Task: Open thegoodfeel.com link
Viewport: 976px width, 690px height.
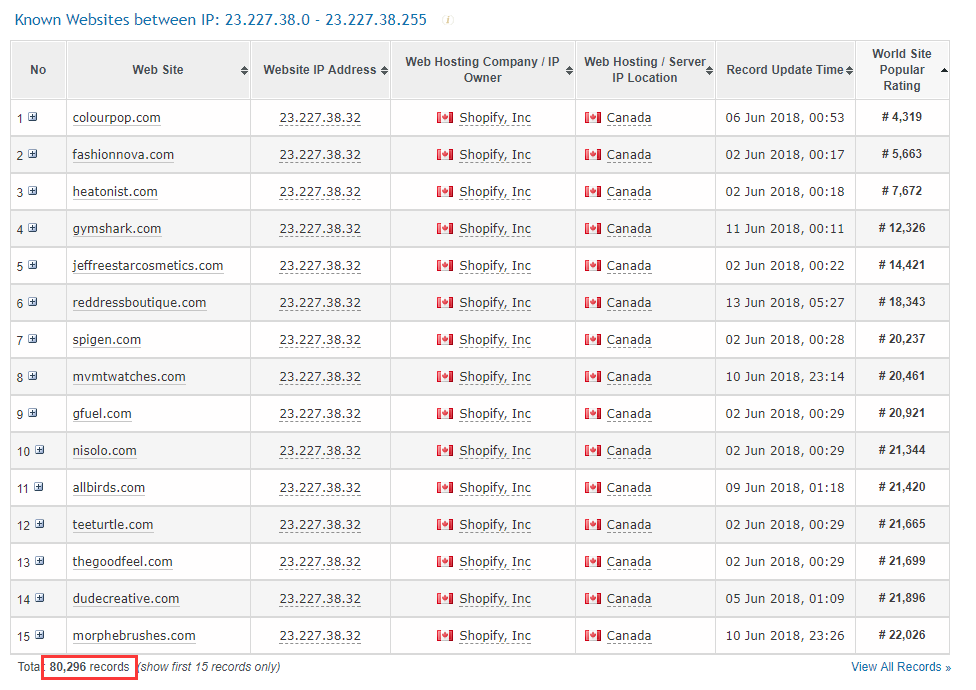Action: (x=123, y=562)
